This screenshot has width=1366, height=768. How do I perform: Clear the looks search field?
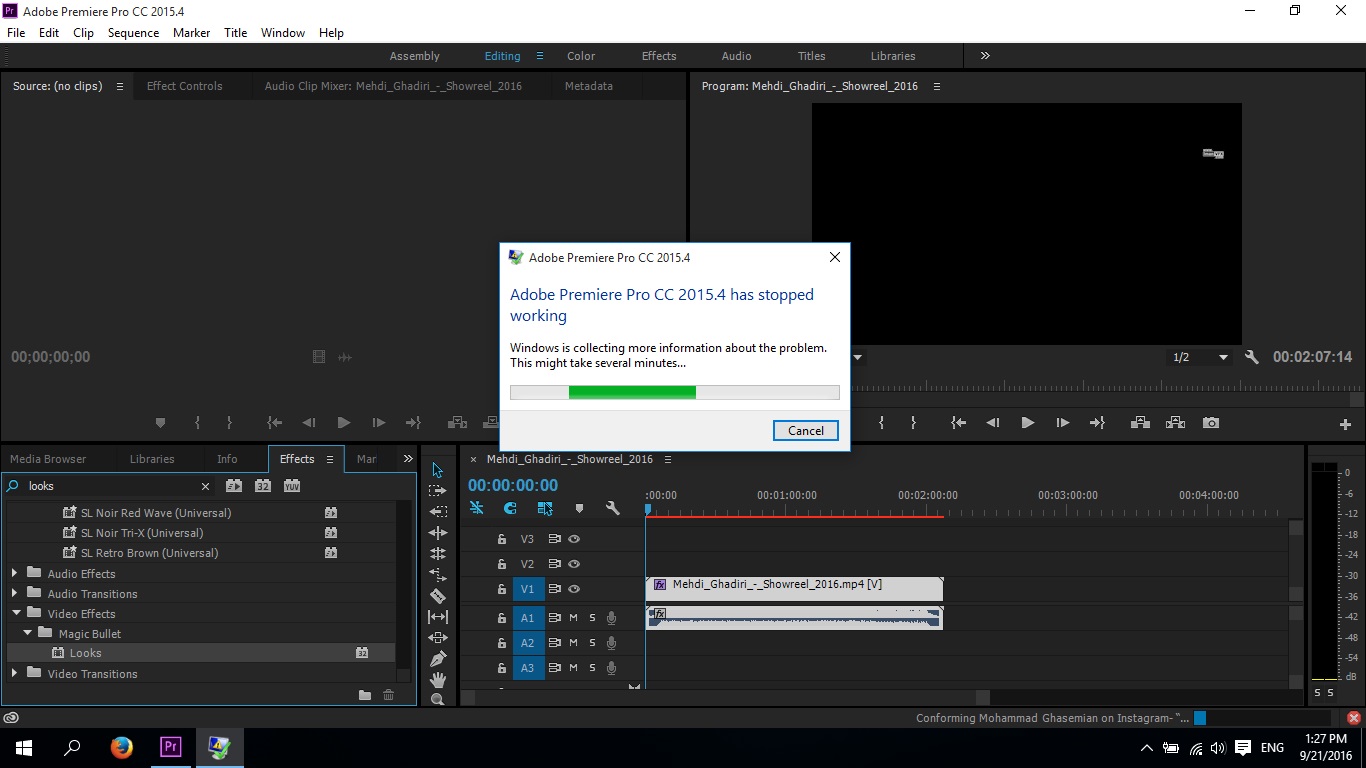click(x=205, y=486)
